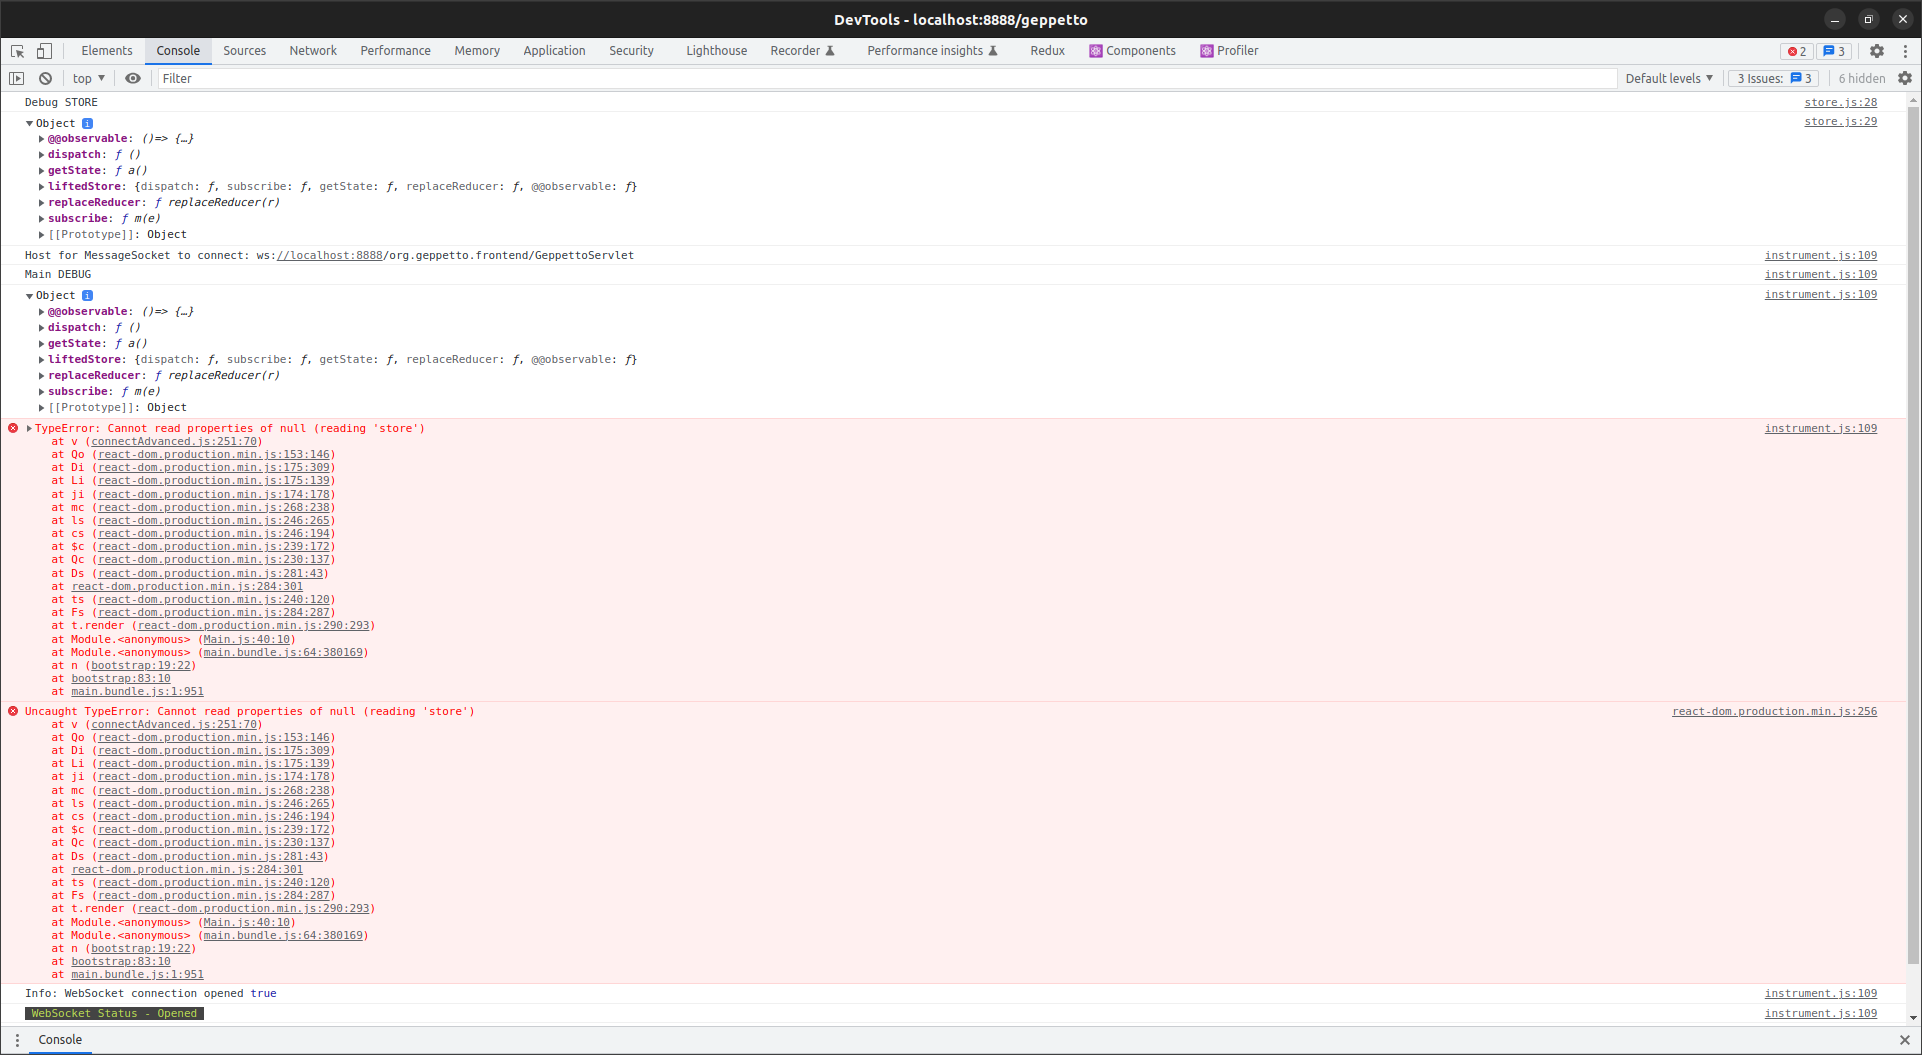Open the Components tab
1922x1055 pixels.
(1132, 51)
